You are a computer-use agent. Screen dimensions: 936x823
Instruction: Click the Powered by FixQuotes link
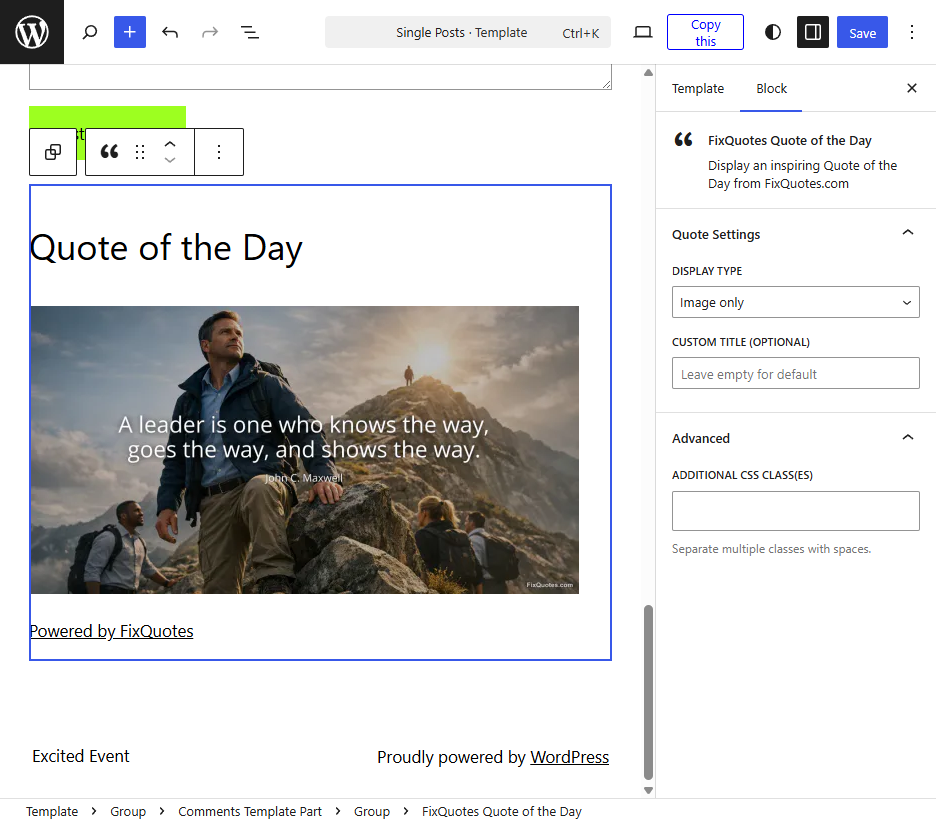coord(111,631)
